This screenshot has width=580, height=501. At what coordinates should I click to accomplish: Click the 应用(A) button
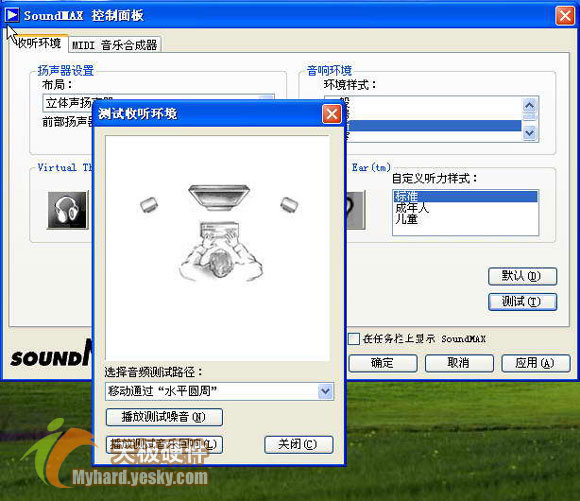click(536, 363)
